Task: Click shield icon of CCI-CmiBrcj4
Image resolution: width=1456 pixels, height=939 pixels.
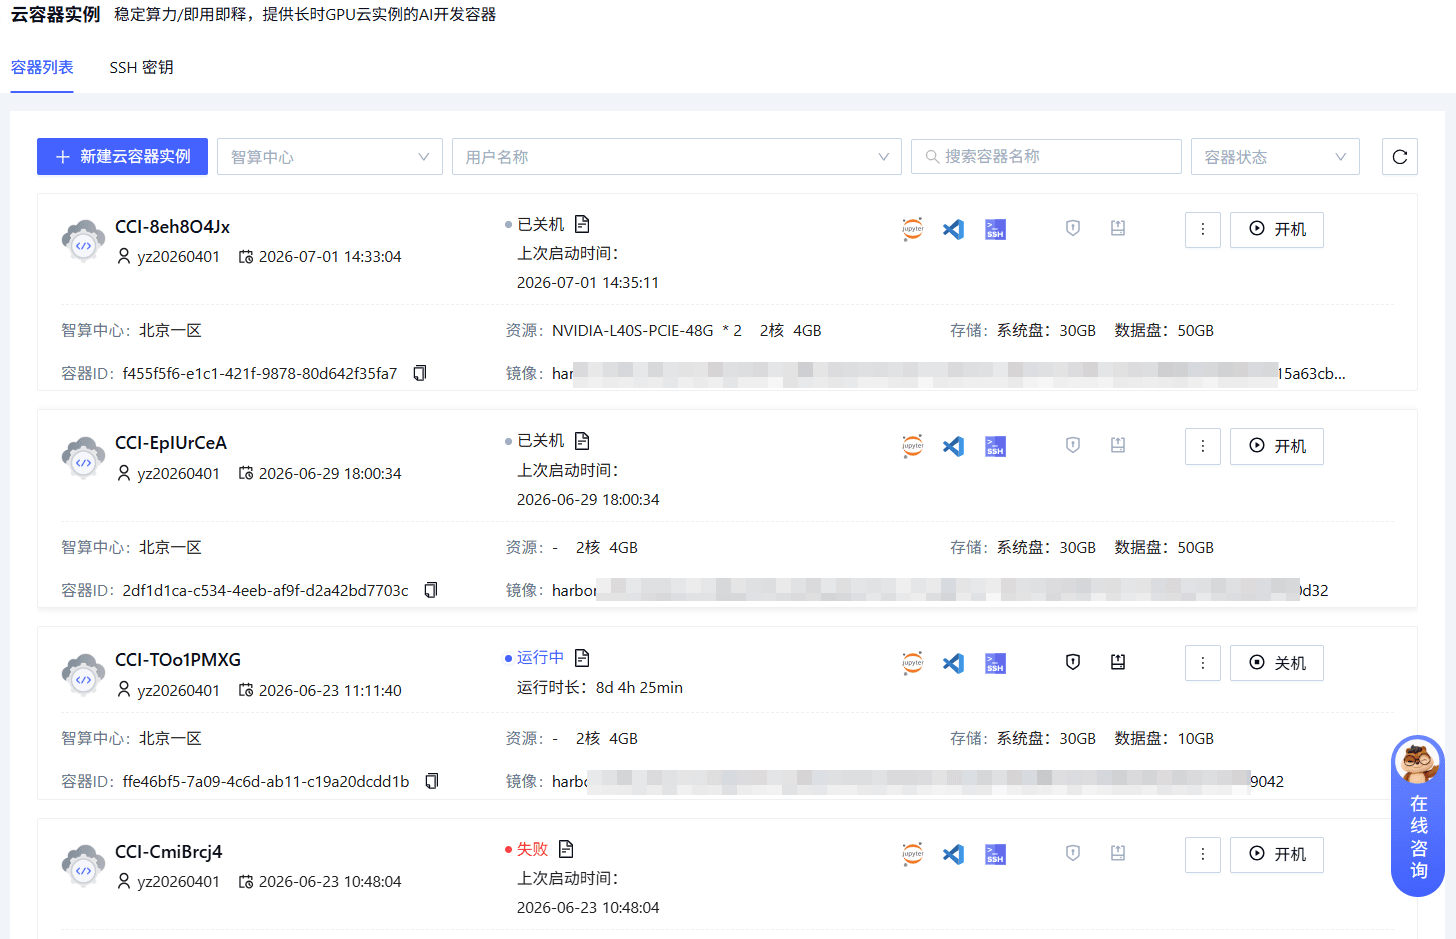Action: (1073, 853)
